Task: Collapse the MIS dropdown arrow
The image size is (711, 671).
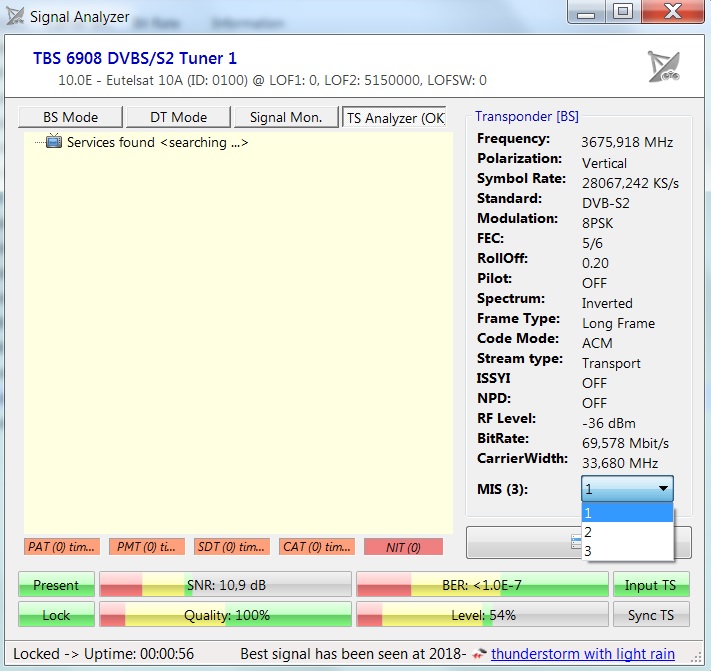Action: click(663, 488)
